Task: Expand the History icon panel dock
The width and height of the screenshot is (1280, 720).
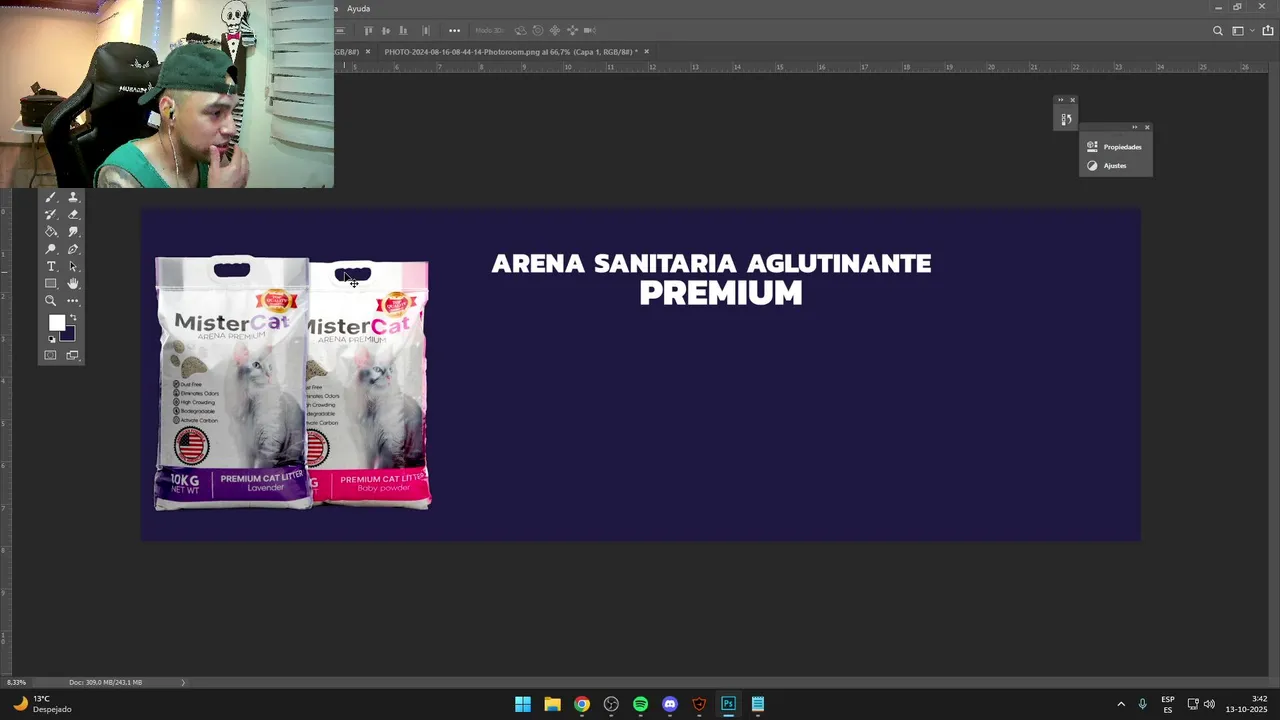Action: coord(1061,100)
